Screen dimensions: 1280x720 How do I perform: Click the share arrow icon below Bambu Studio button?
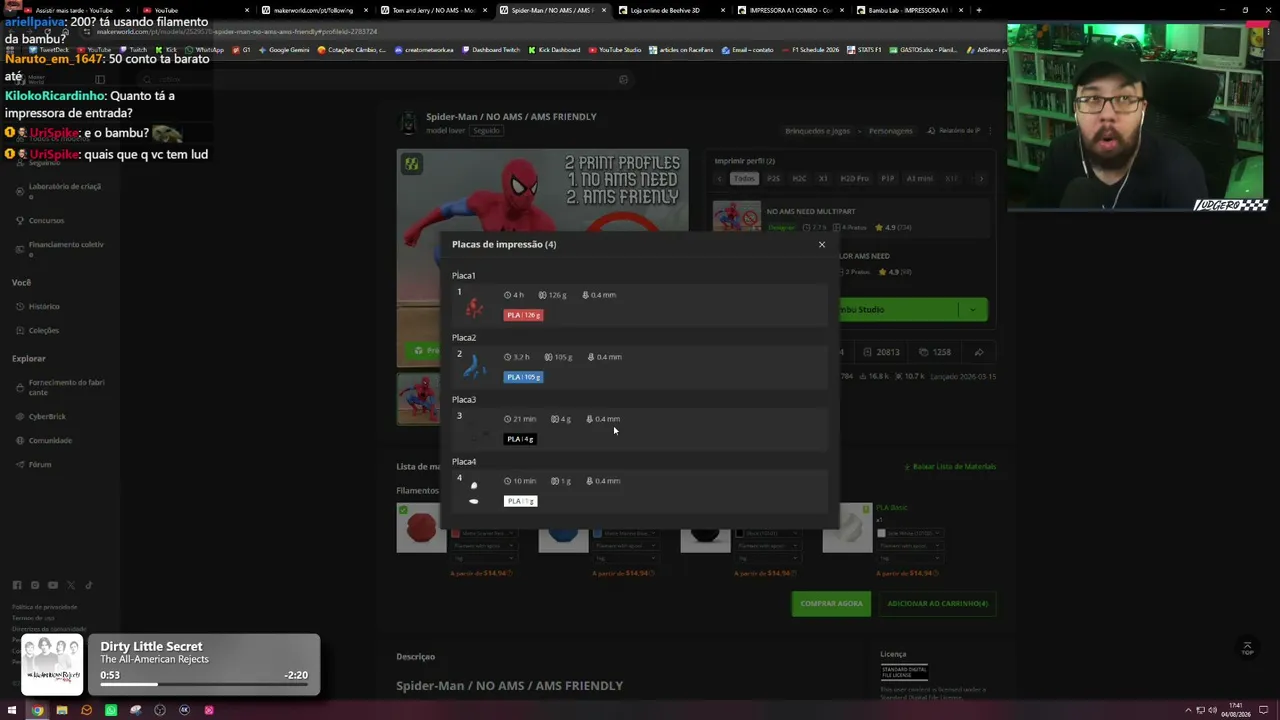(979, 352)
